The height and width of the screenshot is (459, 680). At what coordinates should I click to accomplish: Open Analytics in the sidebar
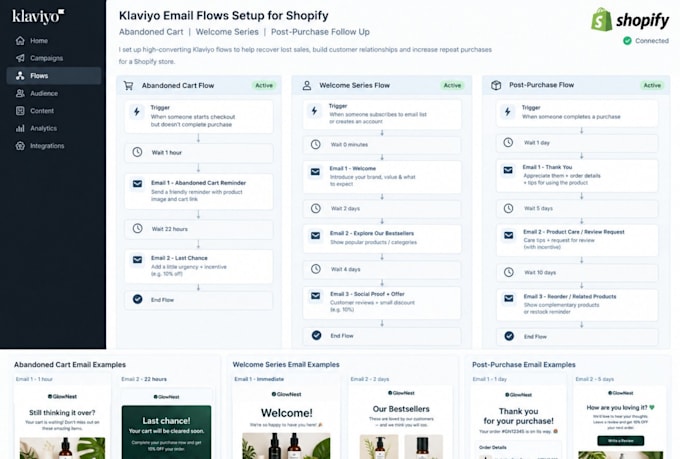(54, 128)
